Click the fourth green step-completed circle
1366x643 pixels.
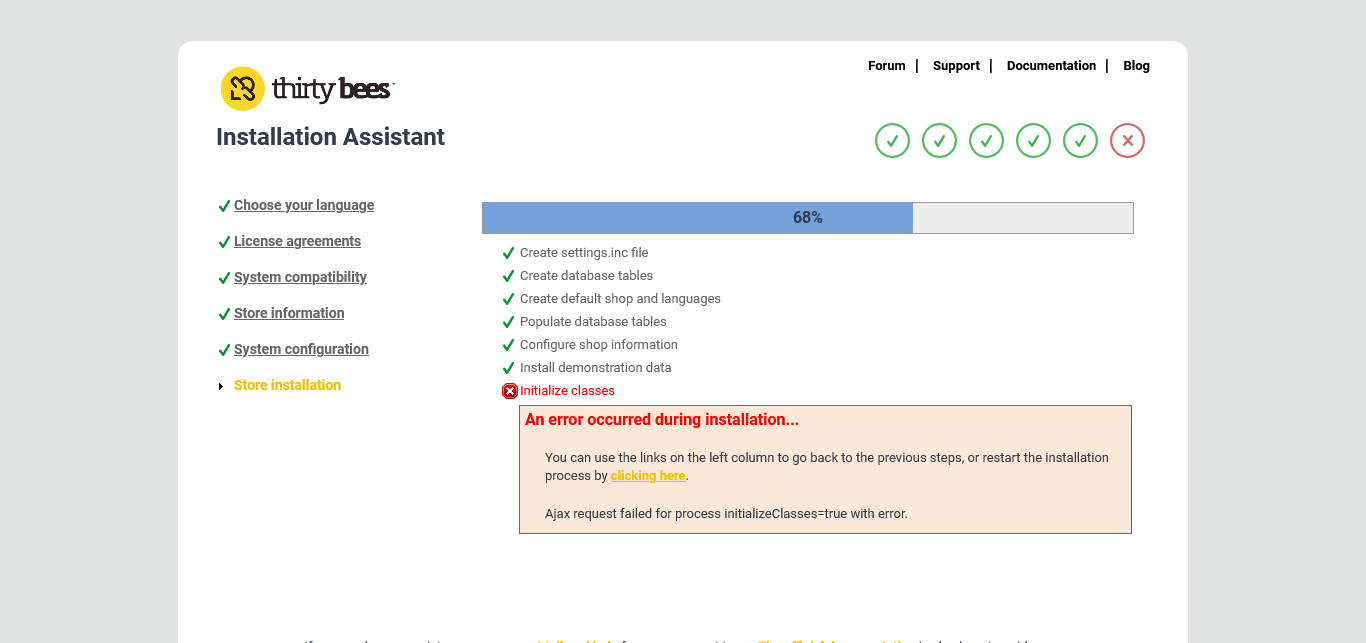pos(1033,141)
